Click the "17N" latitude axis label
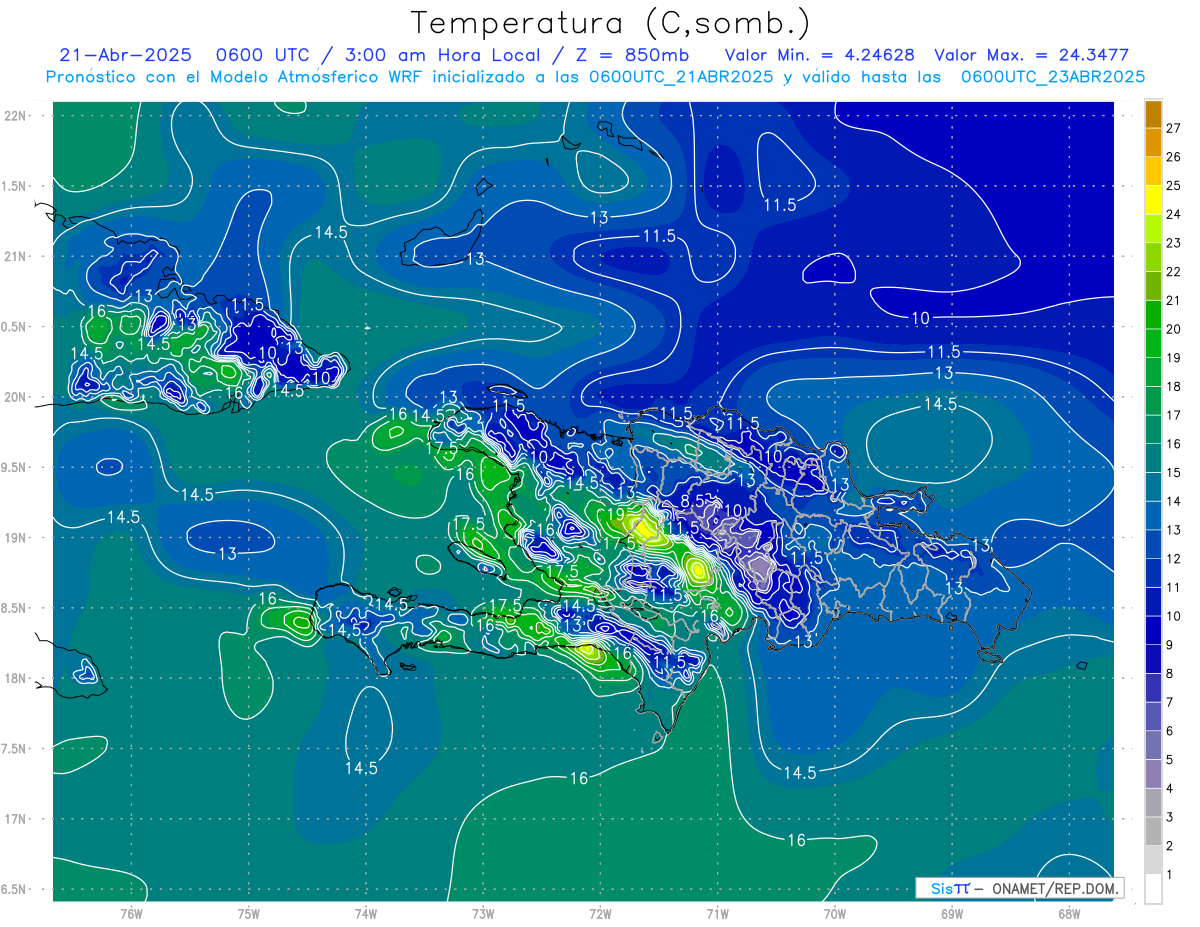This screenshot has width=1200, height=927. [x=16, y=819]
